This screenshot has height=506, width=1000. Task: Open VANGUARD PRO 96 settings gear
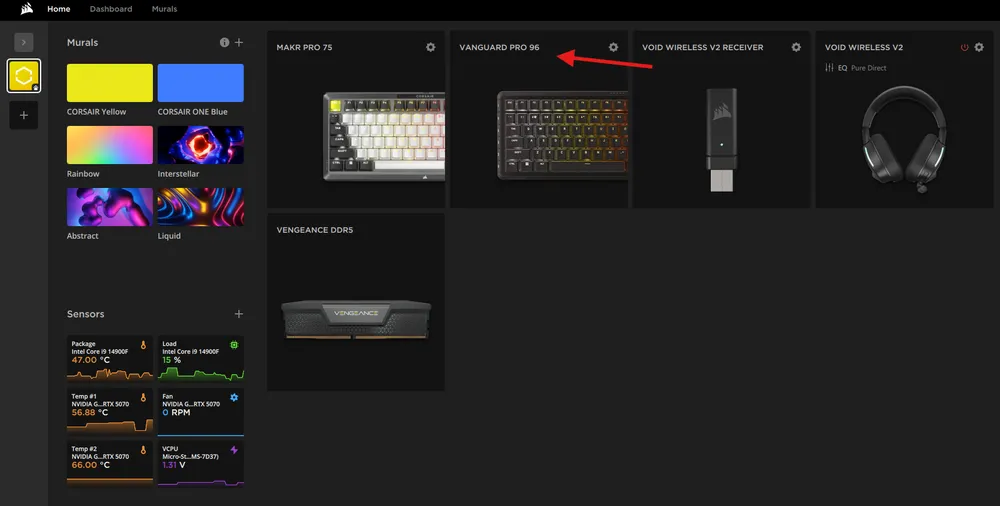tap(614, 47)
